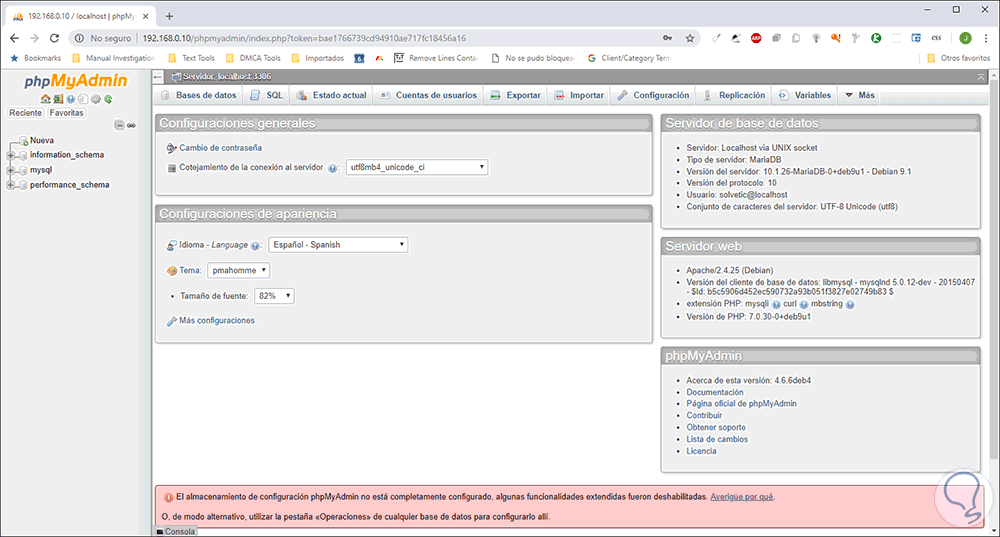Click the AdBlock Plus extension icon
Viewport: 1000px width, 537px height.
coord(756,38)
